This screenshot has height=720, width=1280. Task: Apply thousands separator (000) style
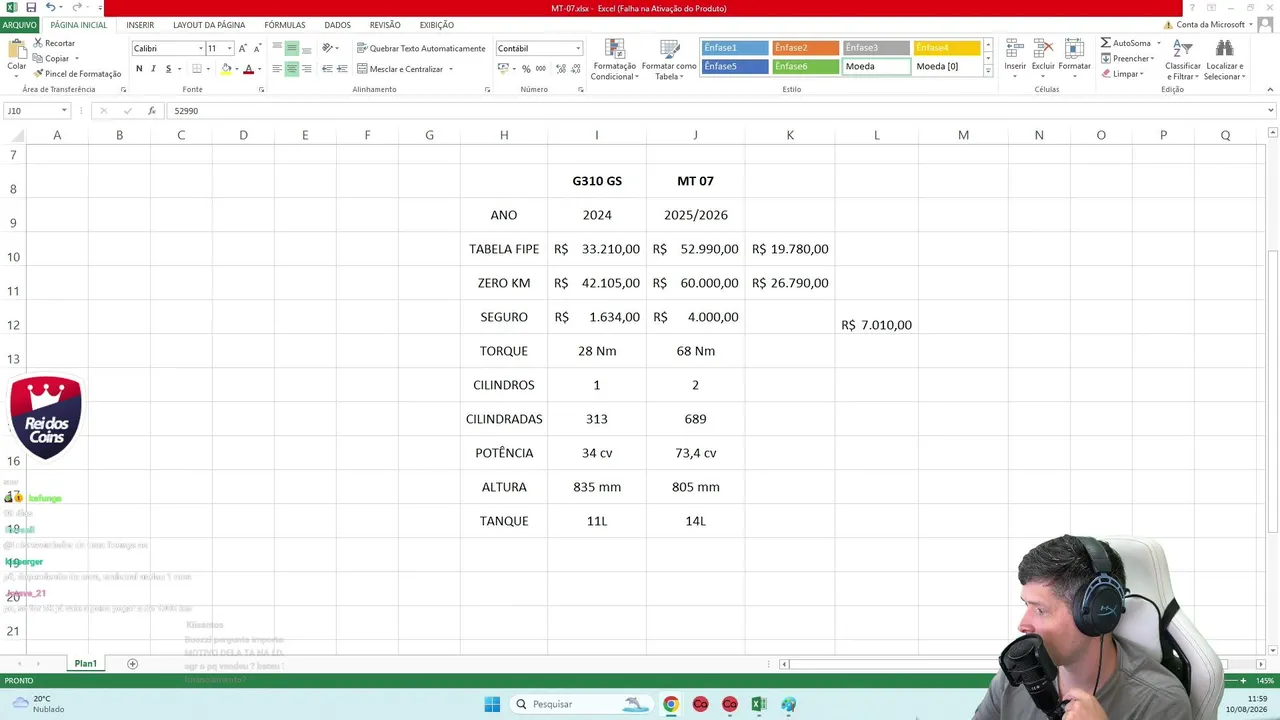point(541,69)
